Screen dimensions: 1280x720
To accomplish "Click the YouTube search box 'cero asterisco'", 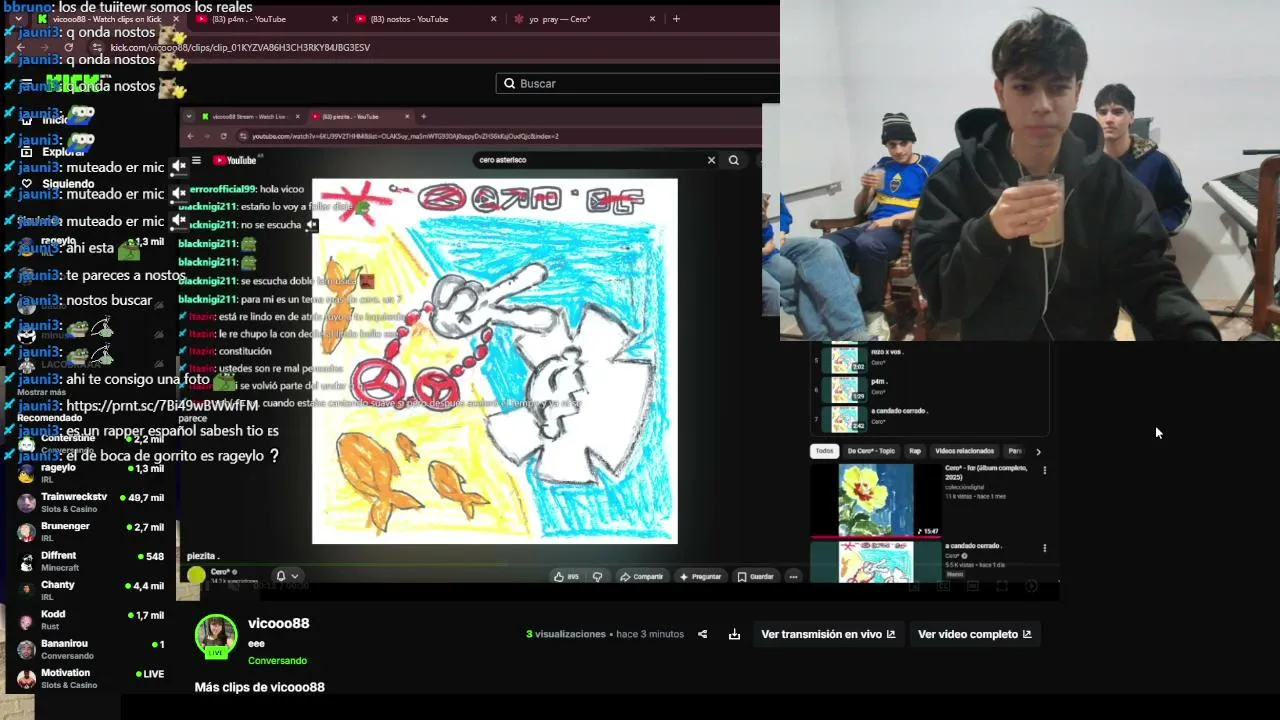I will click(590, 160).
